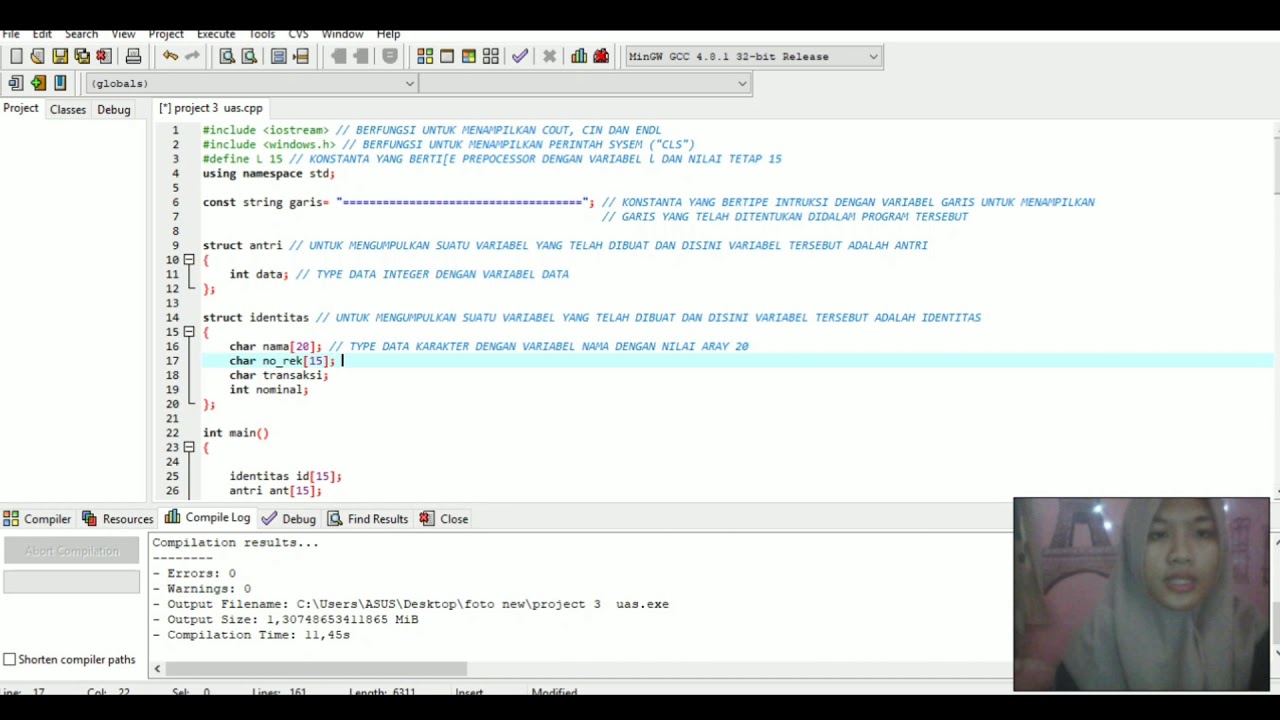Open the Search menu

pos(81,34)
